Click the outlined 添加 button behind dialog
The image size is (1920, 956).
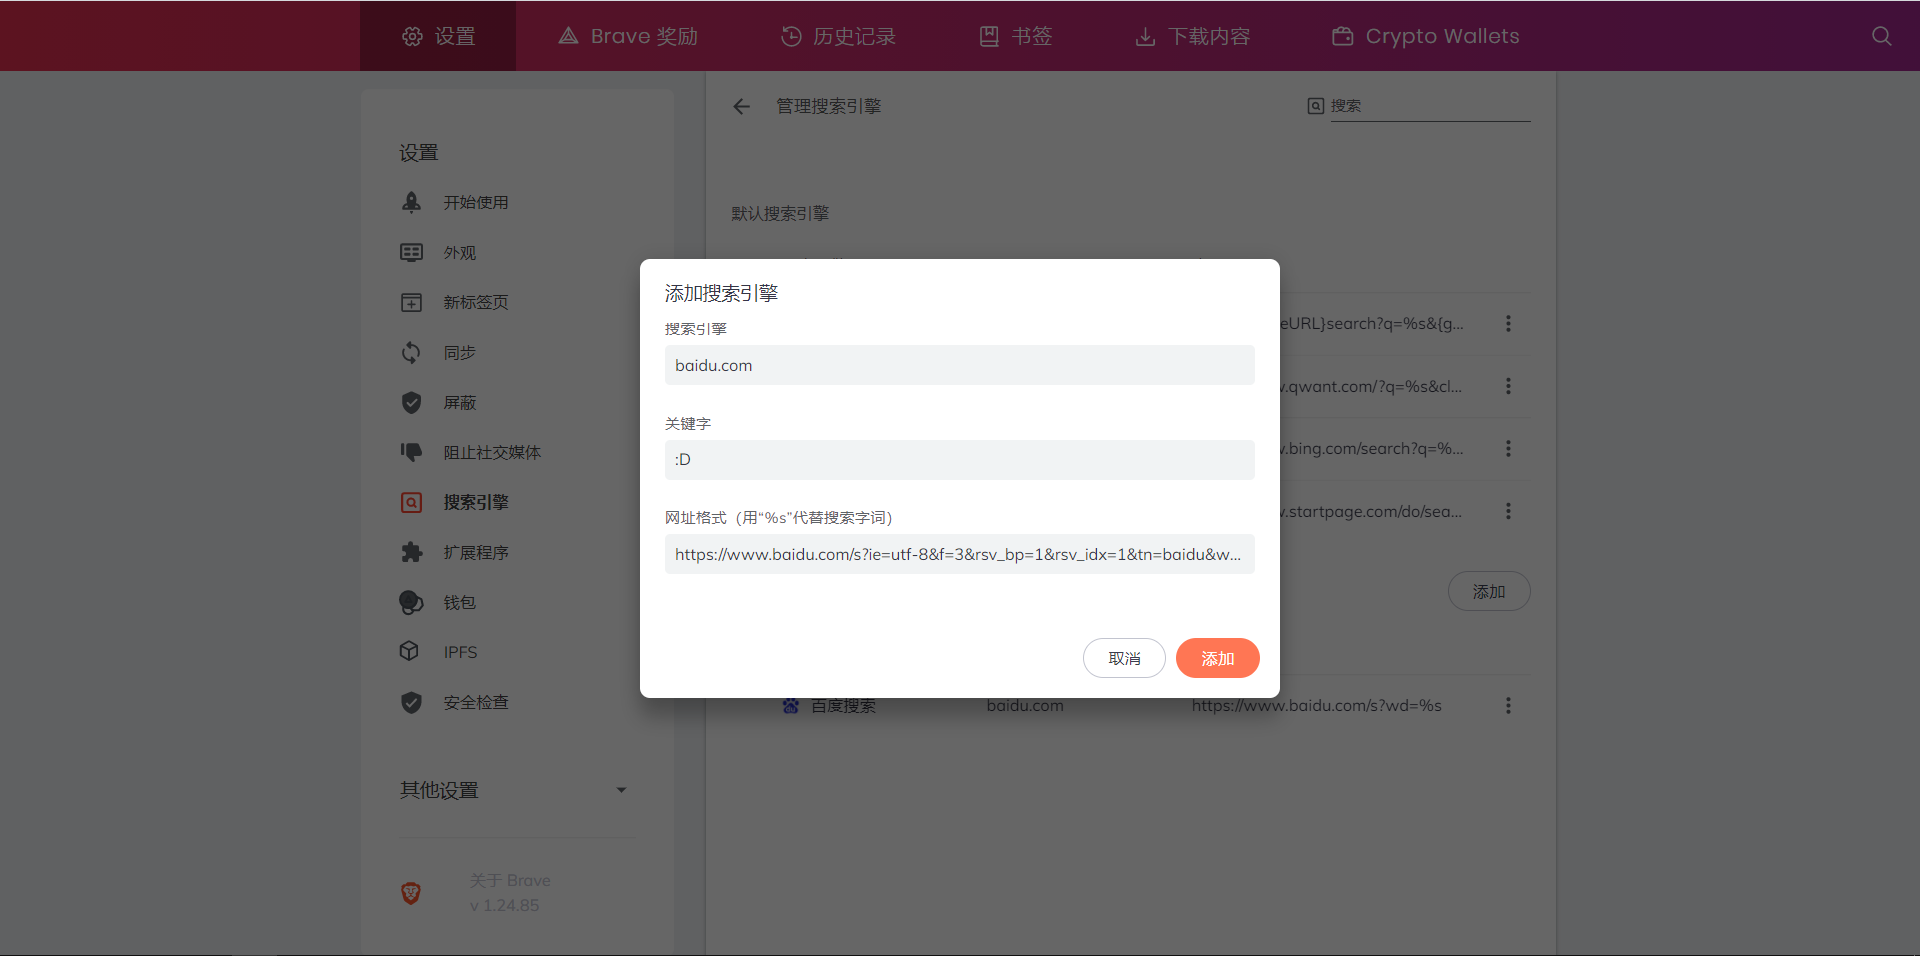click(x=1489, y=591)
